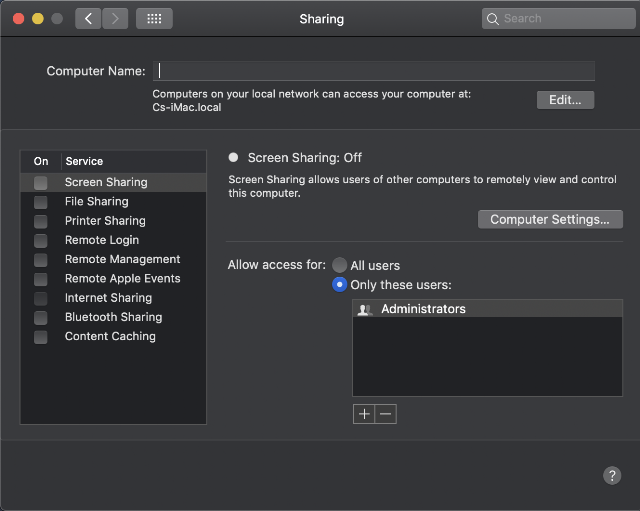This screenshot has height=511, width=640.
Task: Add a user with the plus button
Action: click(x=364, y=414)
